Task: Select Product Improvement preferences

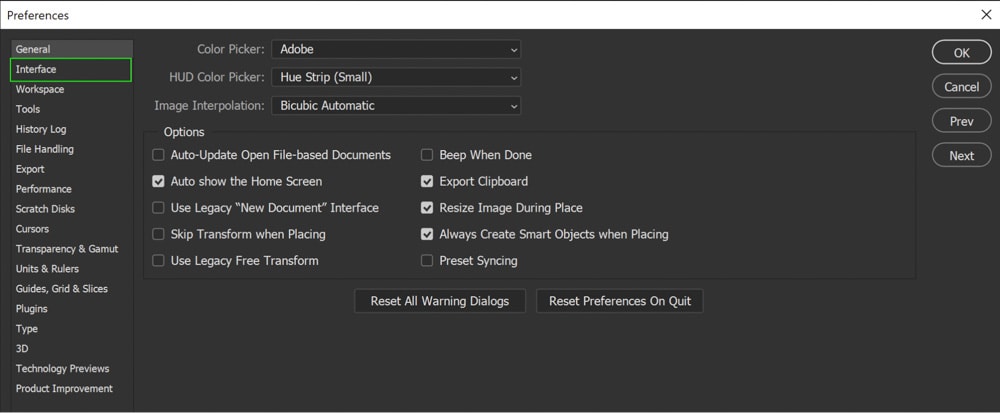Action: (x=71, y=388)
